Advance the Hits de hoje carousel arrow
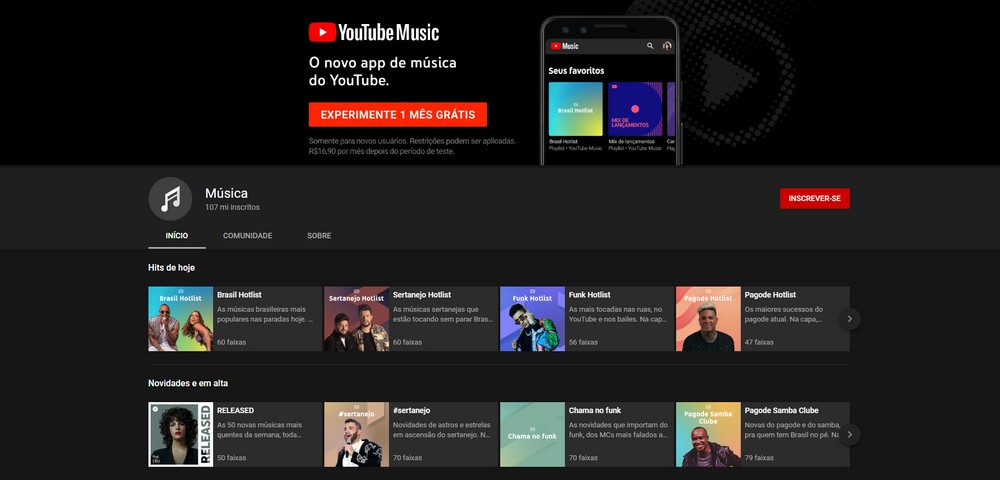This screenshot has width=1000, height=480. pyautogui.click(x=849, y=319)
